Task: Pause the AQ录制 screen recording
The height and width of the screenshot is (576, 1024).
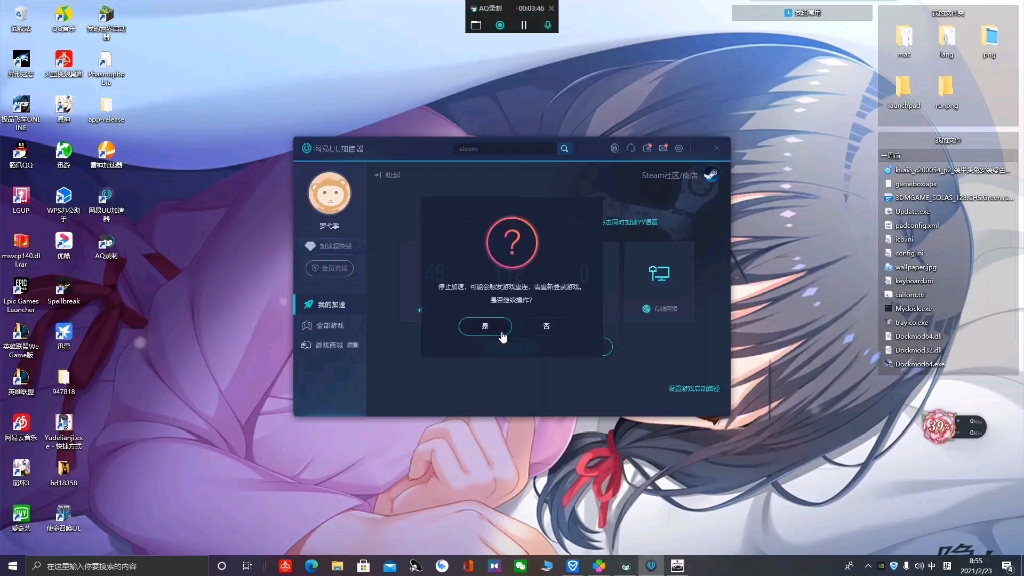Action: pos(523,23)
